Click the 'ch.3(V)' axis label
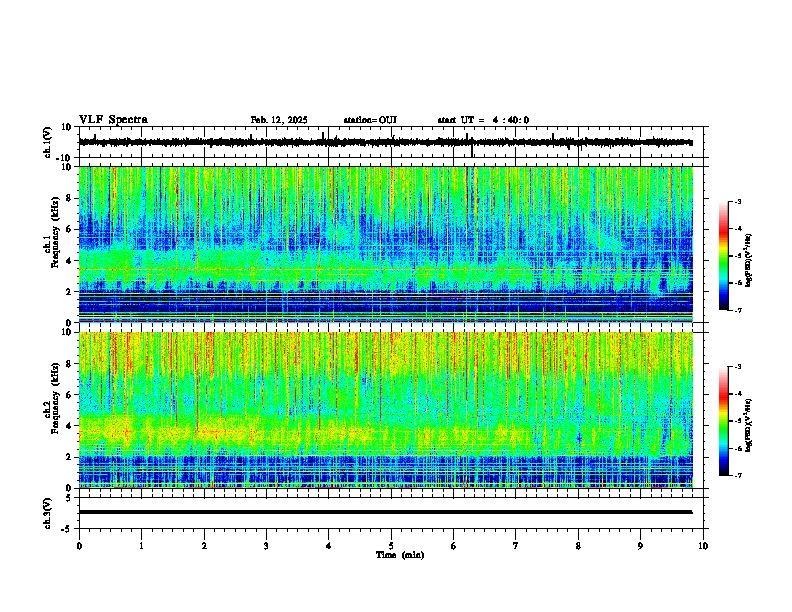This screenshot has height=612, width=792. (x=48, y=513)
